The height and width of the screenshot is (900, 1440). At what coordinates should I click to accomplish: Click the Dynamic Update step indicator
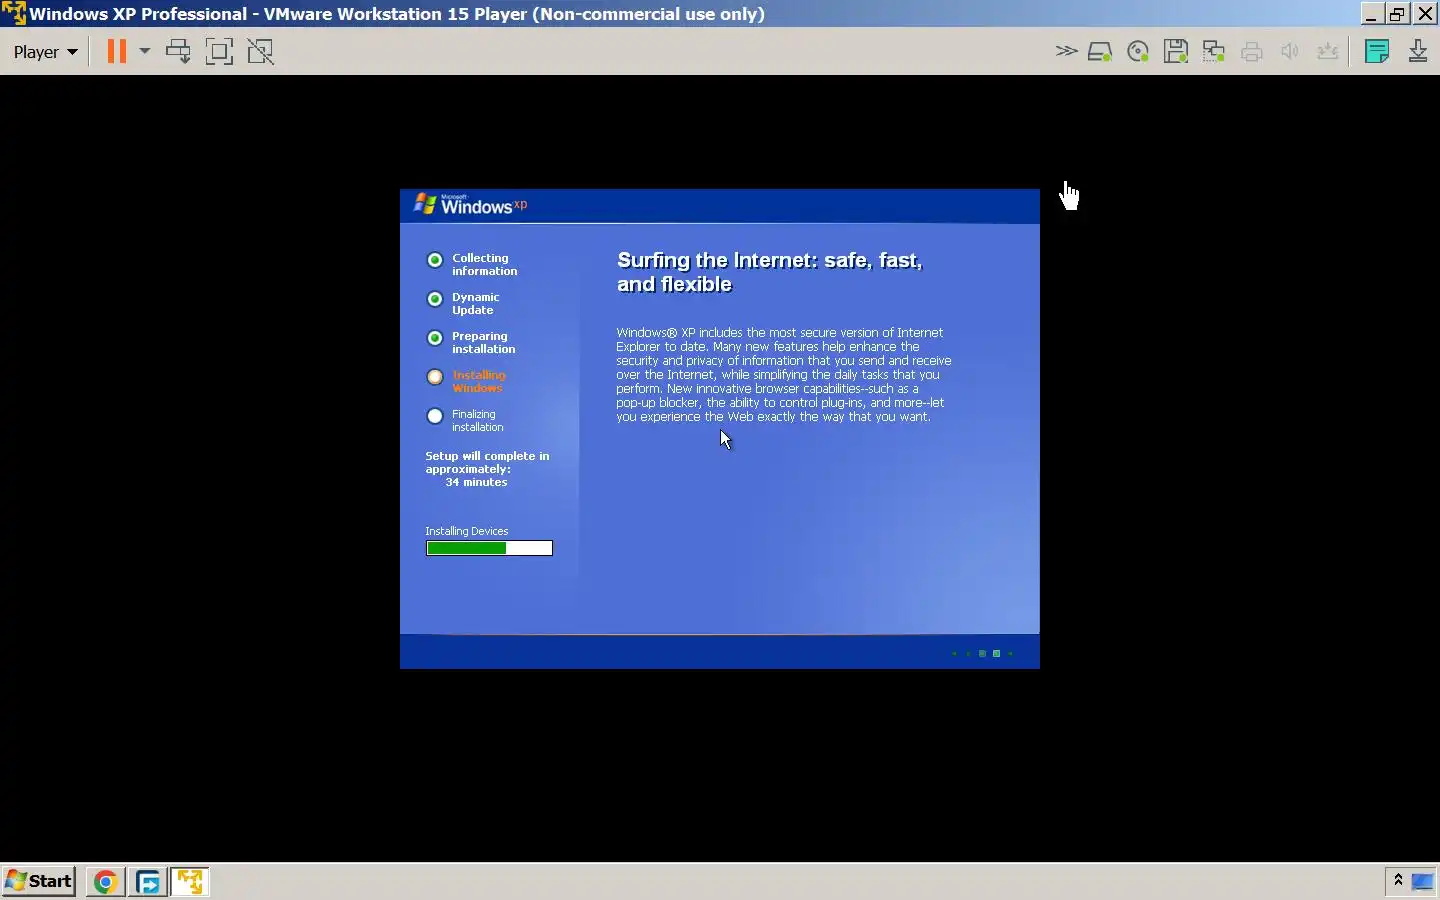pos(435,299)
